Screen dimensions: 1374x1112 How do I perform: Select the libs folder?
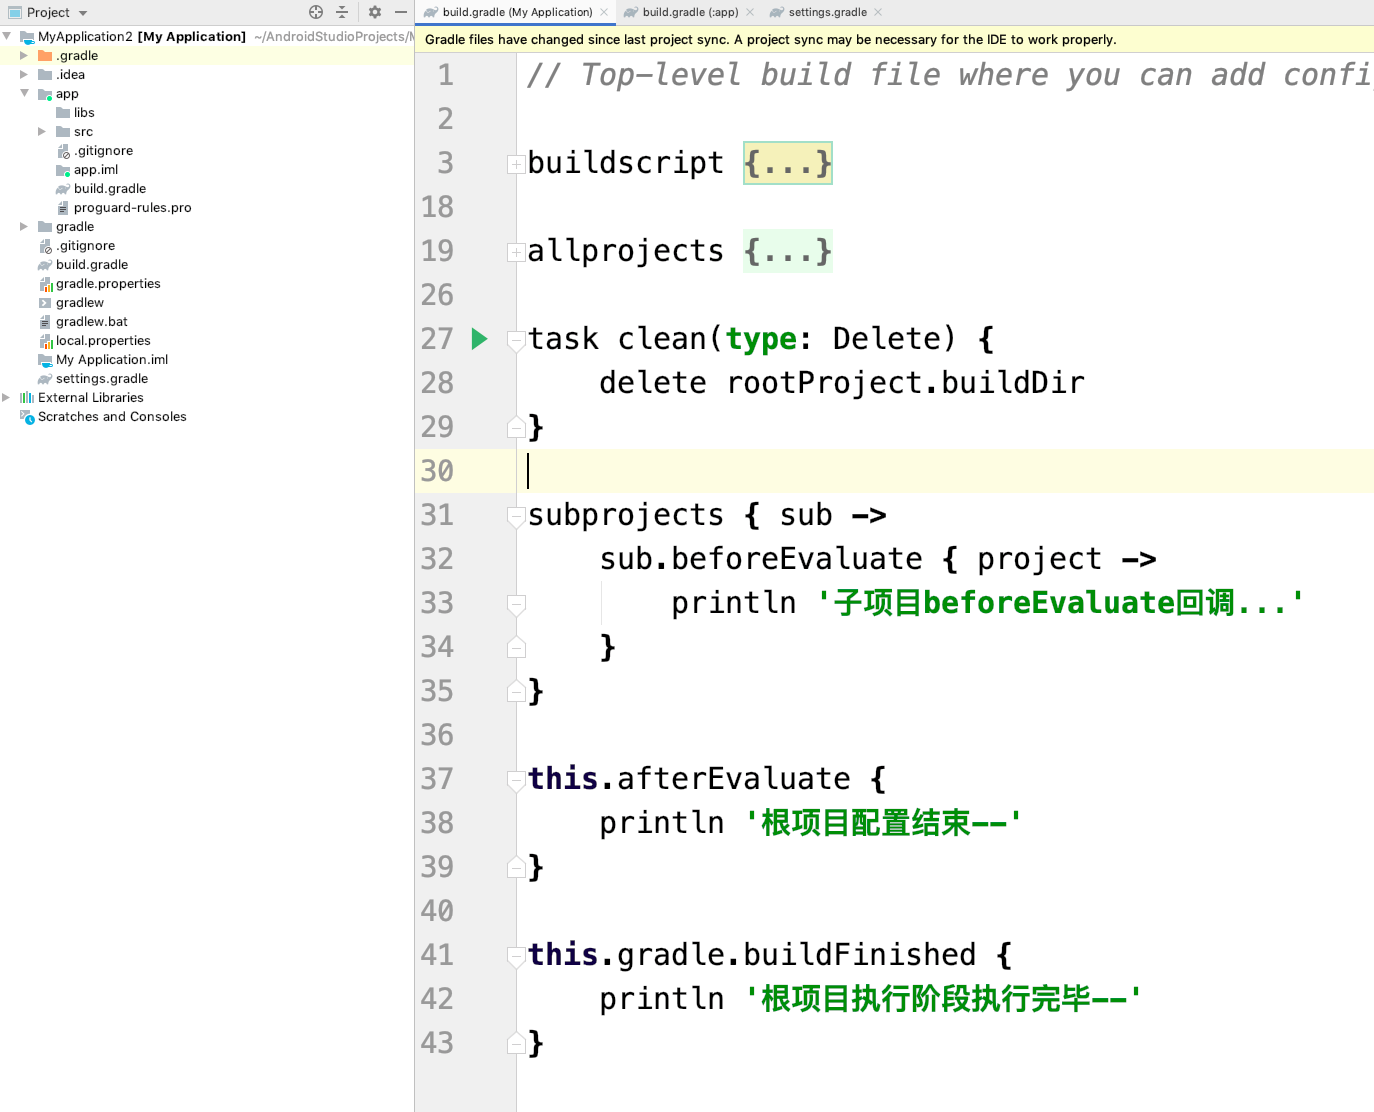pyautogui.click(x=84, y=113)
